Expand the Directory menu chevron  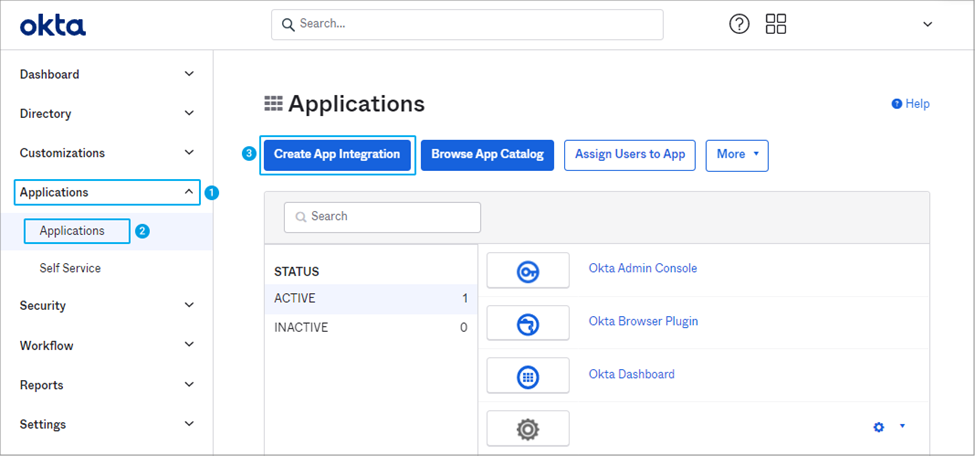190,113
